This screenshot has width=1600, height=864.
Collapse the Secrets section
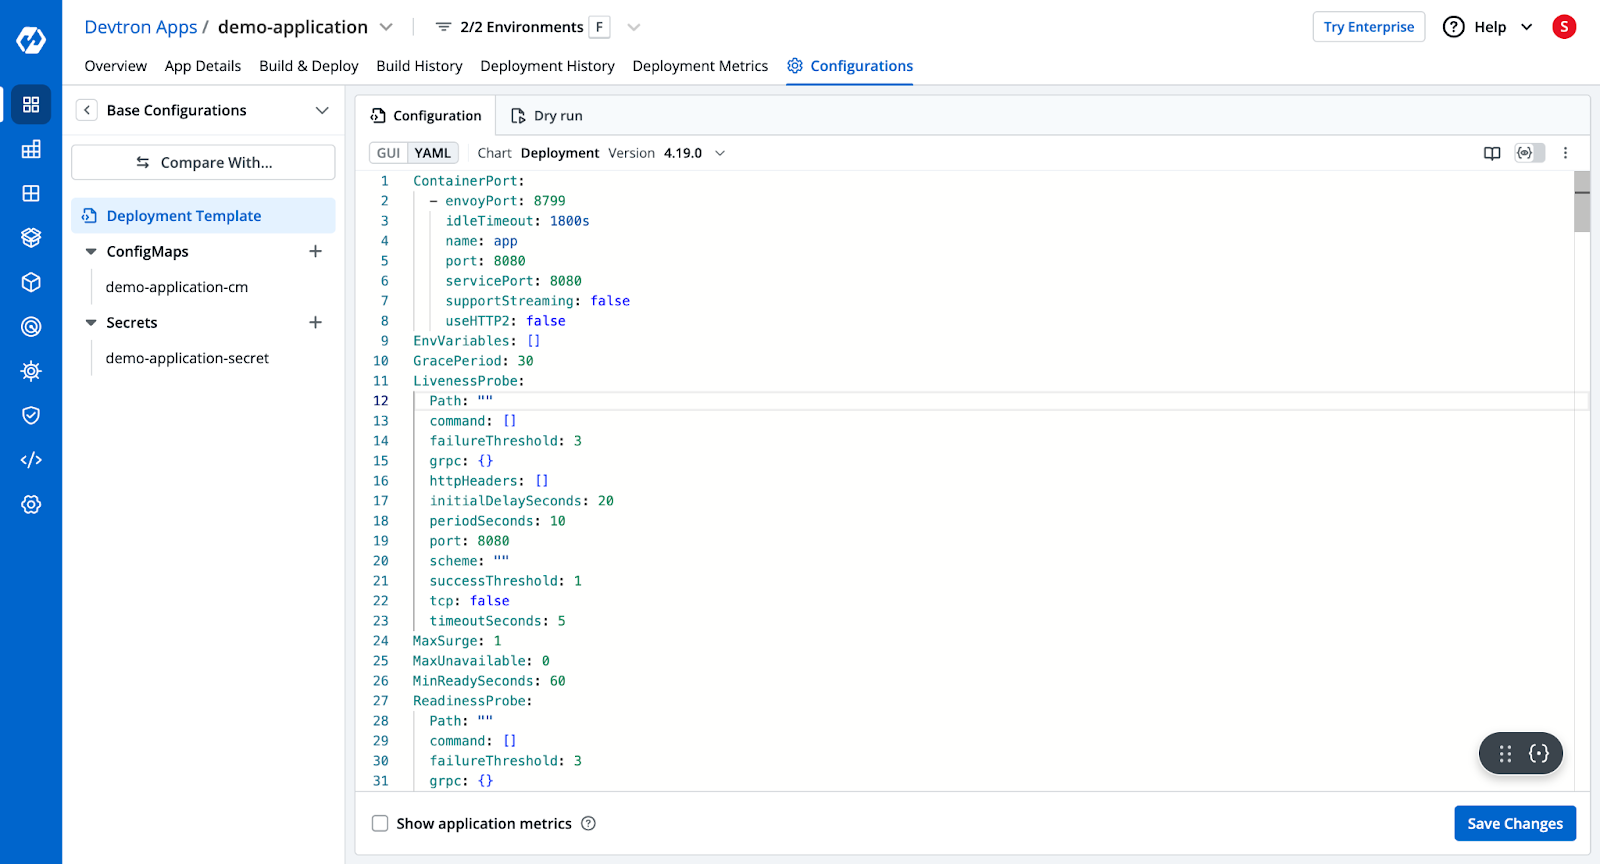(x=91, y=323)
